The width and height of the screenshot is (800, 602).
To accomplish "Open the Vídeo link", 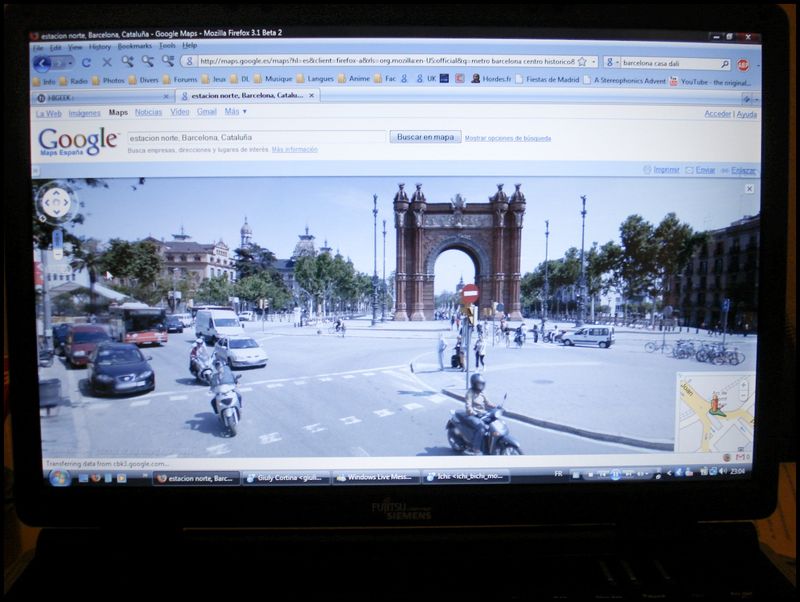I will [180, 112].
